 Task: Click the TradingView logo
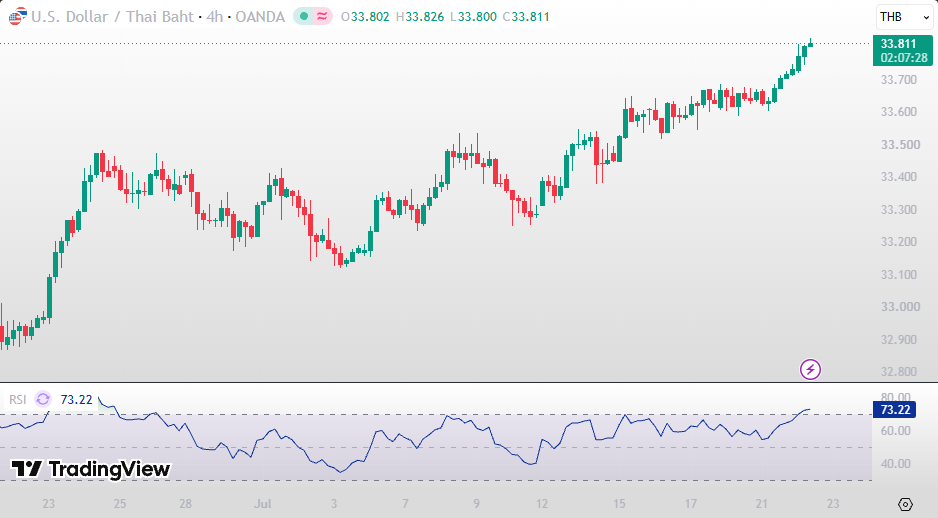pos(91,469)
